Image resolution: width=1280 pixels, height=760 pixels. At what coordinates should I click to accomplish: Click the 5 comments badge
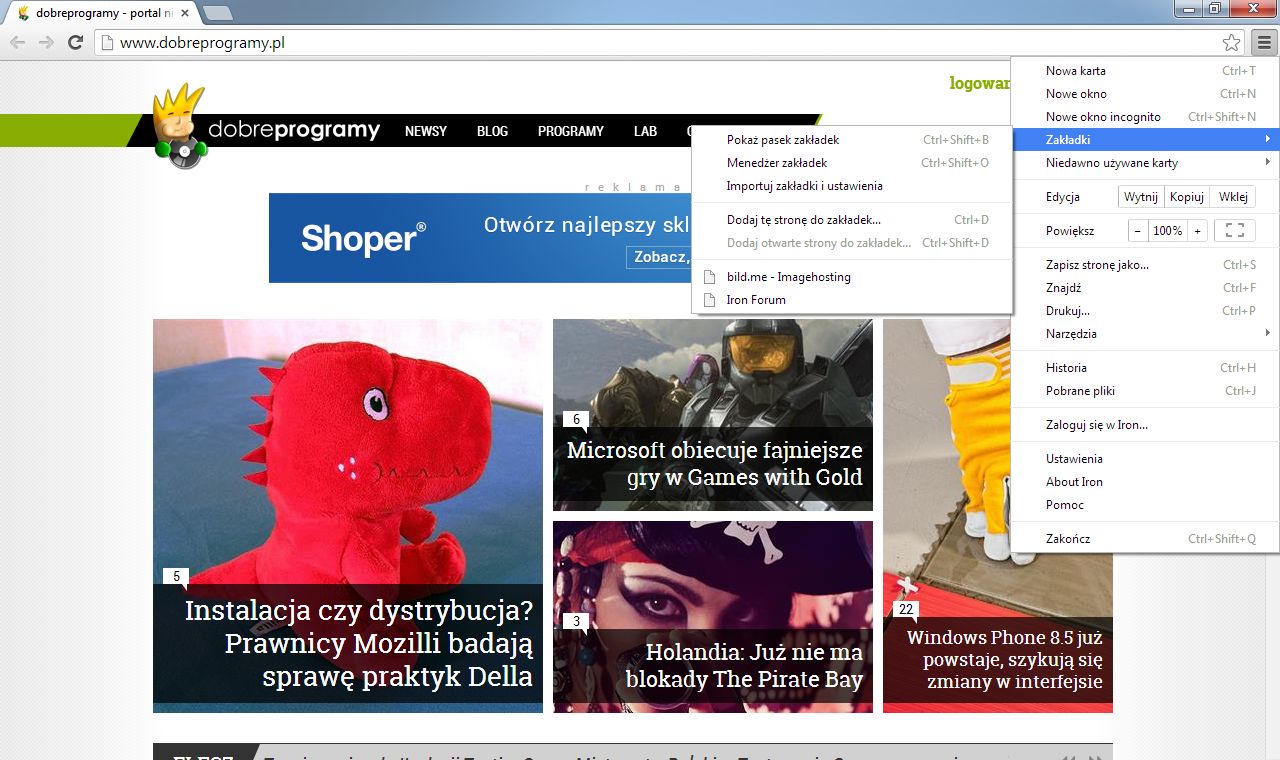tap(176, 576)
